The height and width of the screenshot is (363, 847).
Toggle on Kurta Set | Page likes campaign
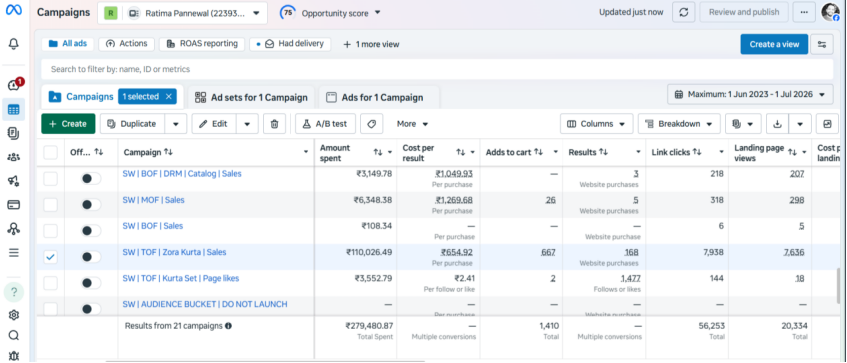(x=90, y=283)
